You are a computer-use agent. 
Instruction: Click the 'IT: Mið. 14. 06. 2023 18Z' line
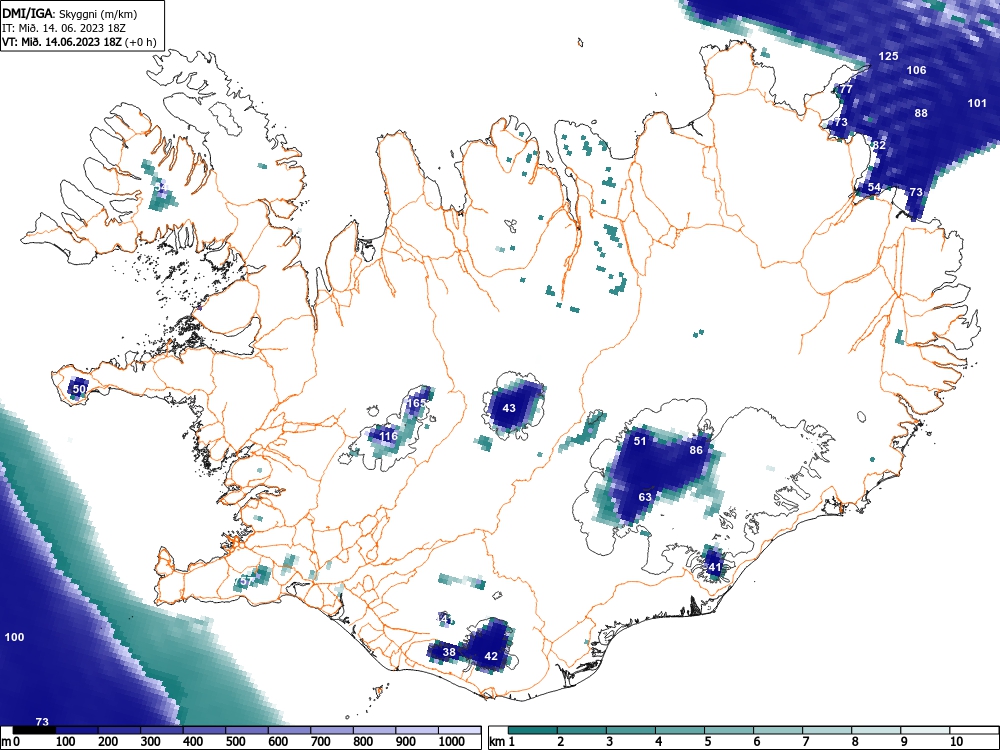click(64, 28)
